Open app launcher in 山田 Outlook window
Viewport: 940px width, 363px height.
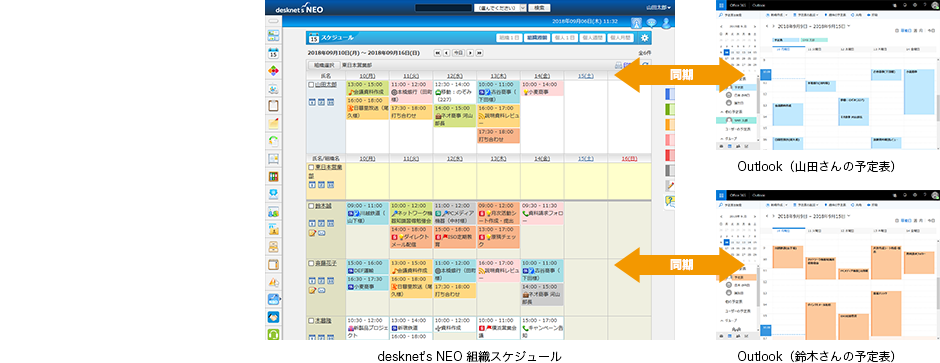tap(721, 4)
